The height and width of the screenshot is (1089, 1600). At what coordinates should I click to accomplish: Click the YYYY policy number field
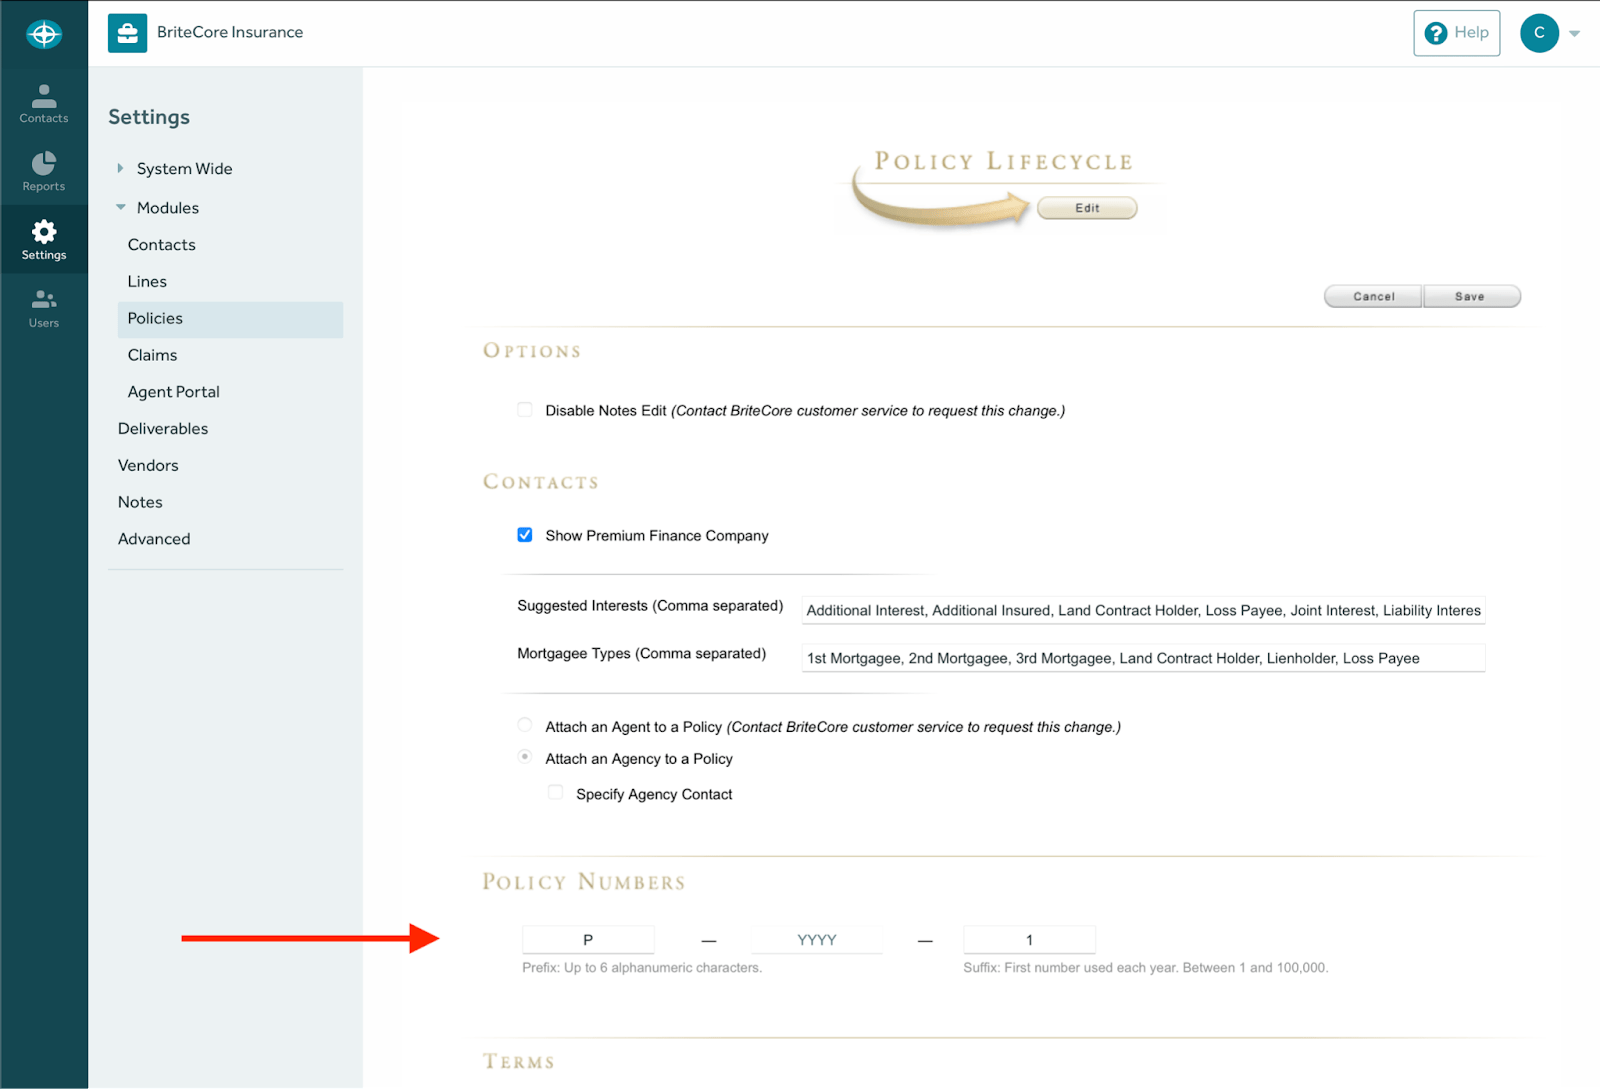[816, 940]
